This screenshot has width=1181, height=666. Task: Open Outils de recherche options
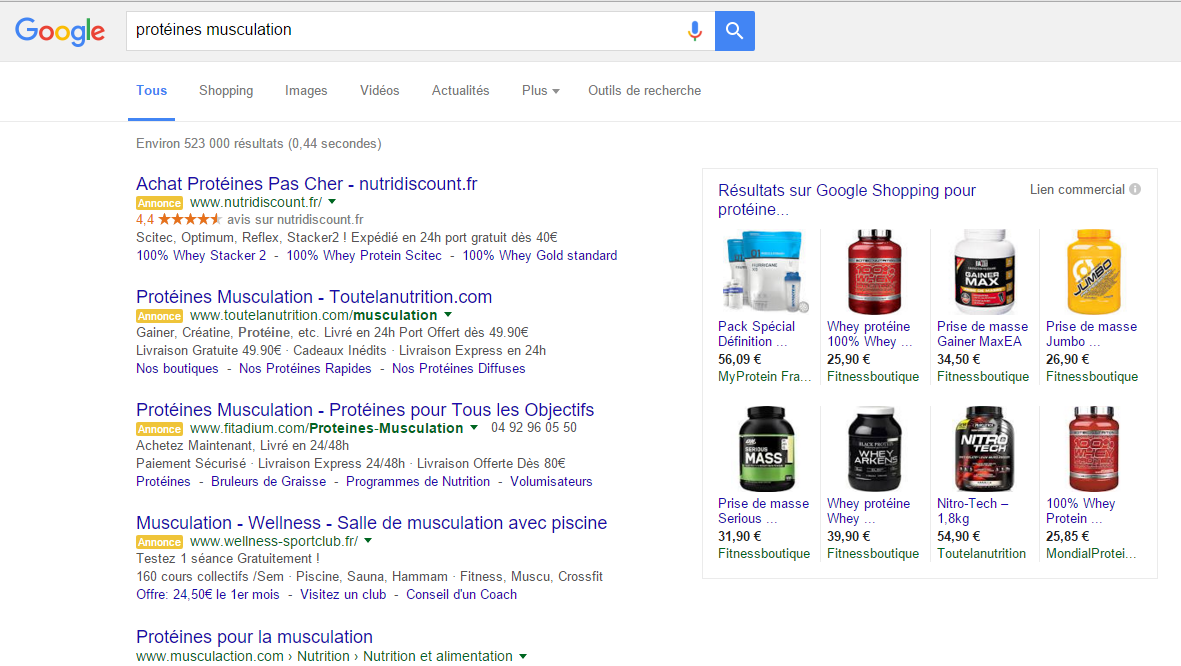[x=644, y=91]
